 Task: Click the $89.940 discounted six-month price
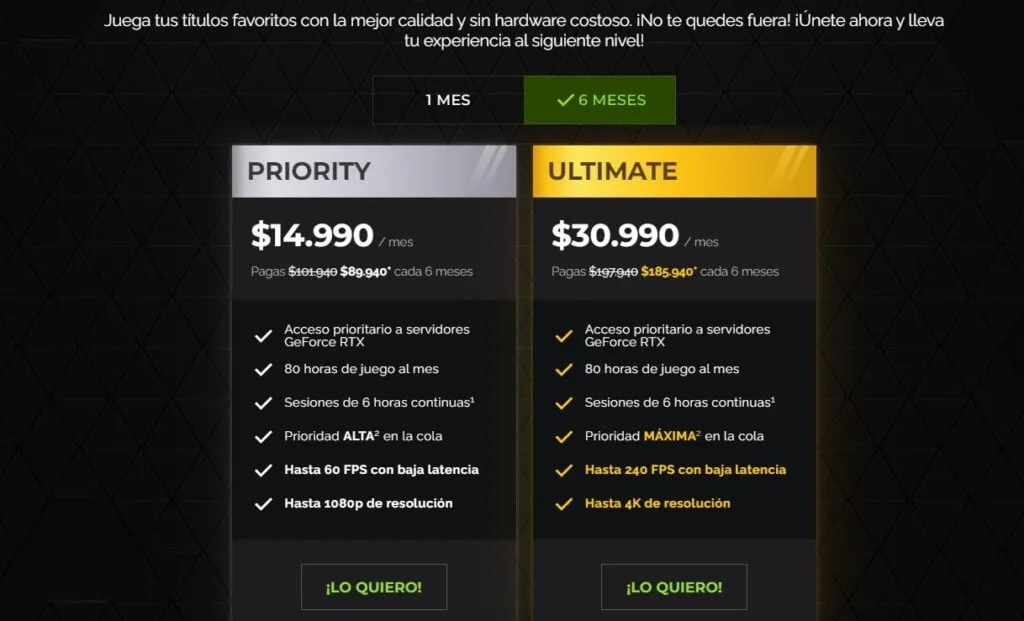pyautogui.click(x=365, y=272)
